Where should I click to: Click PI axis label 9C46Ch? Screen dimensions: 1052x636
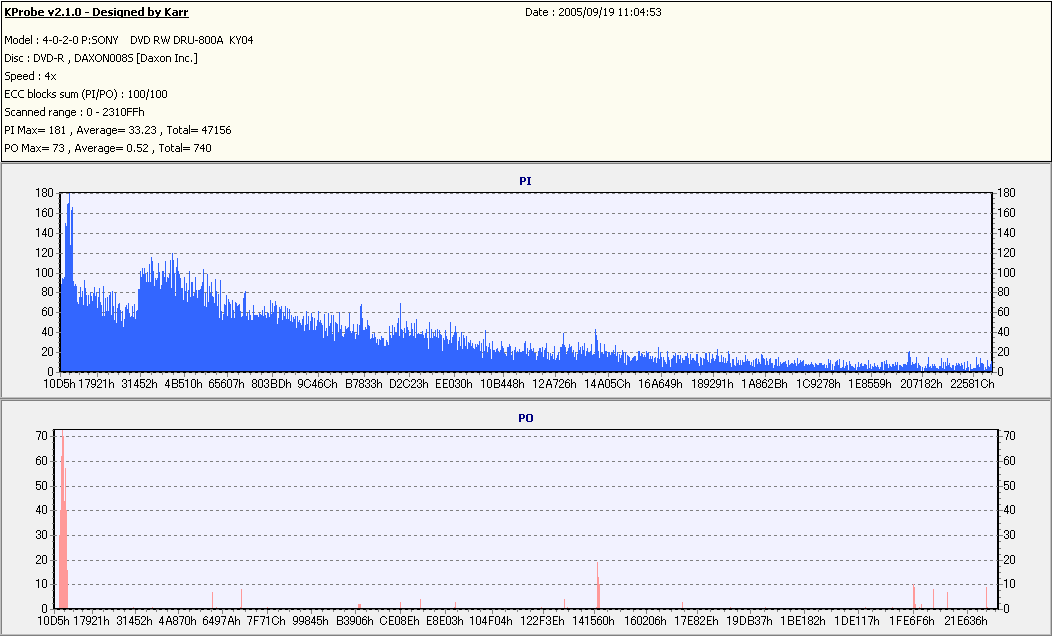click(317, 384)
